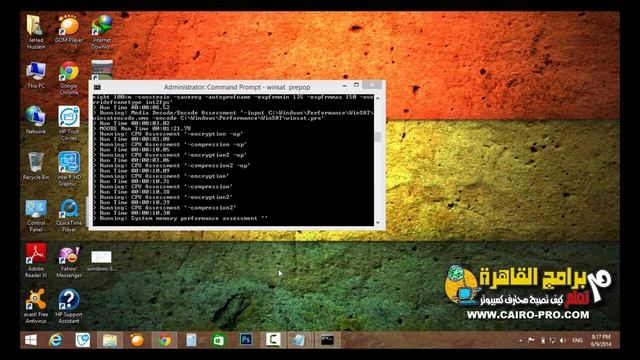Open the Command Prompt system menu icon

click(x=97, y=87)
